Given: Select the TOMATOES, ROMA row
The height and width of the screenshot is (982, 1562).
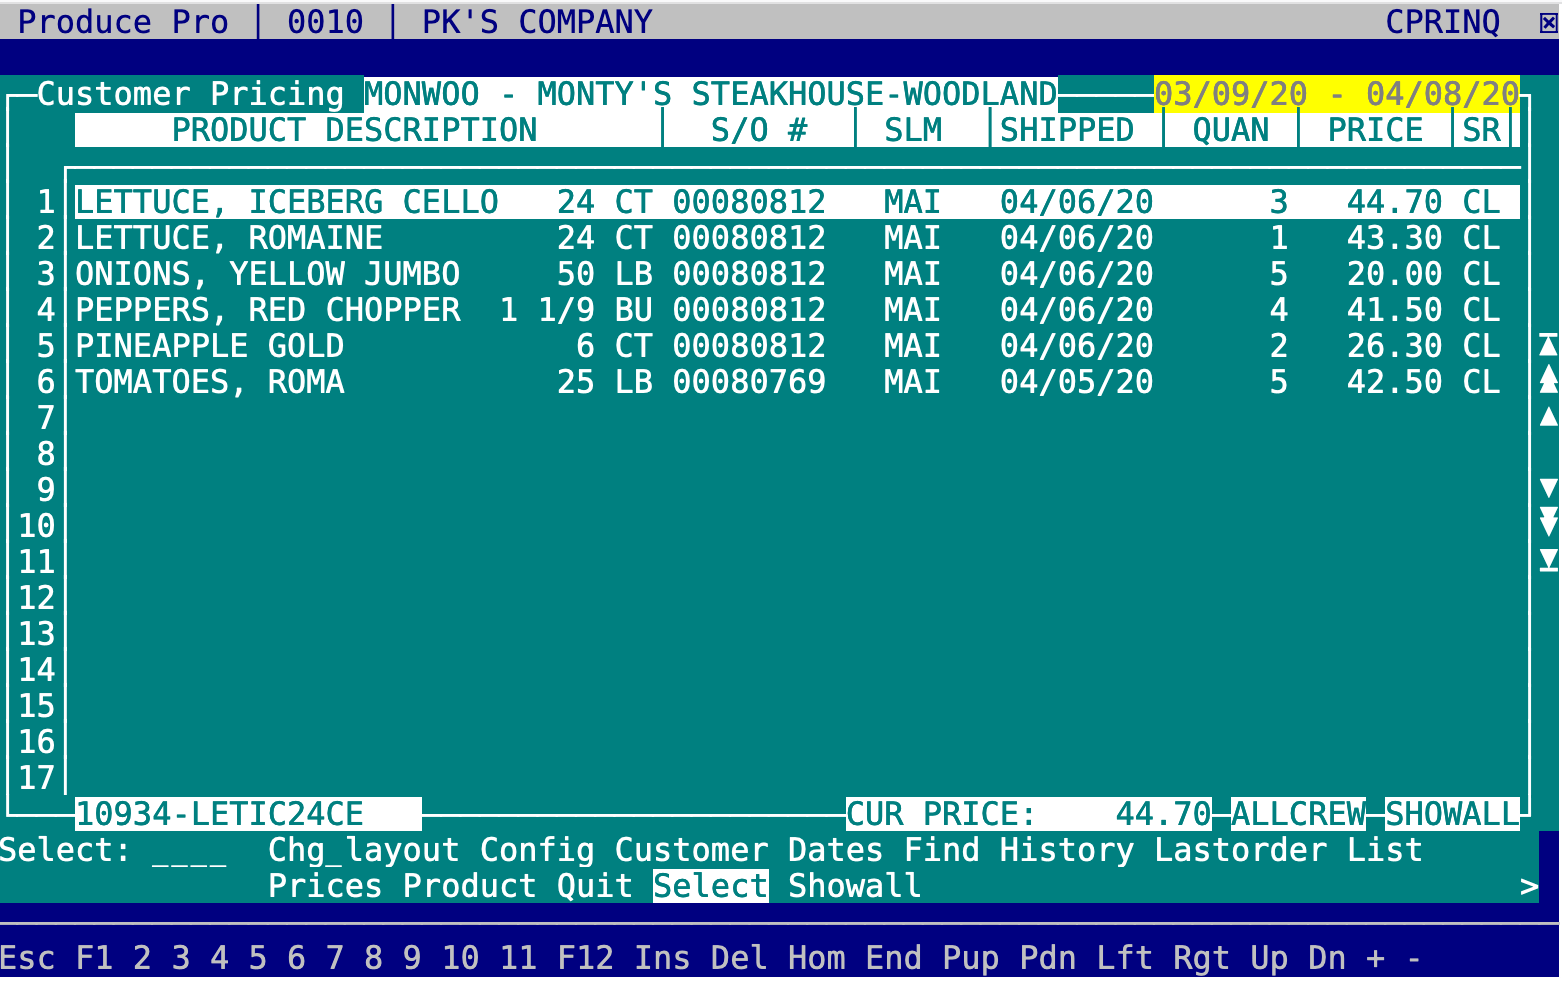Looking at the screenshot, I should coord(797,382).
